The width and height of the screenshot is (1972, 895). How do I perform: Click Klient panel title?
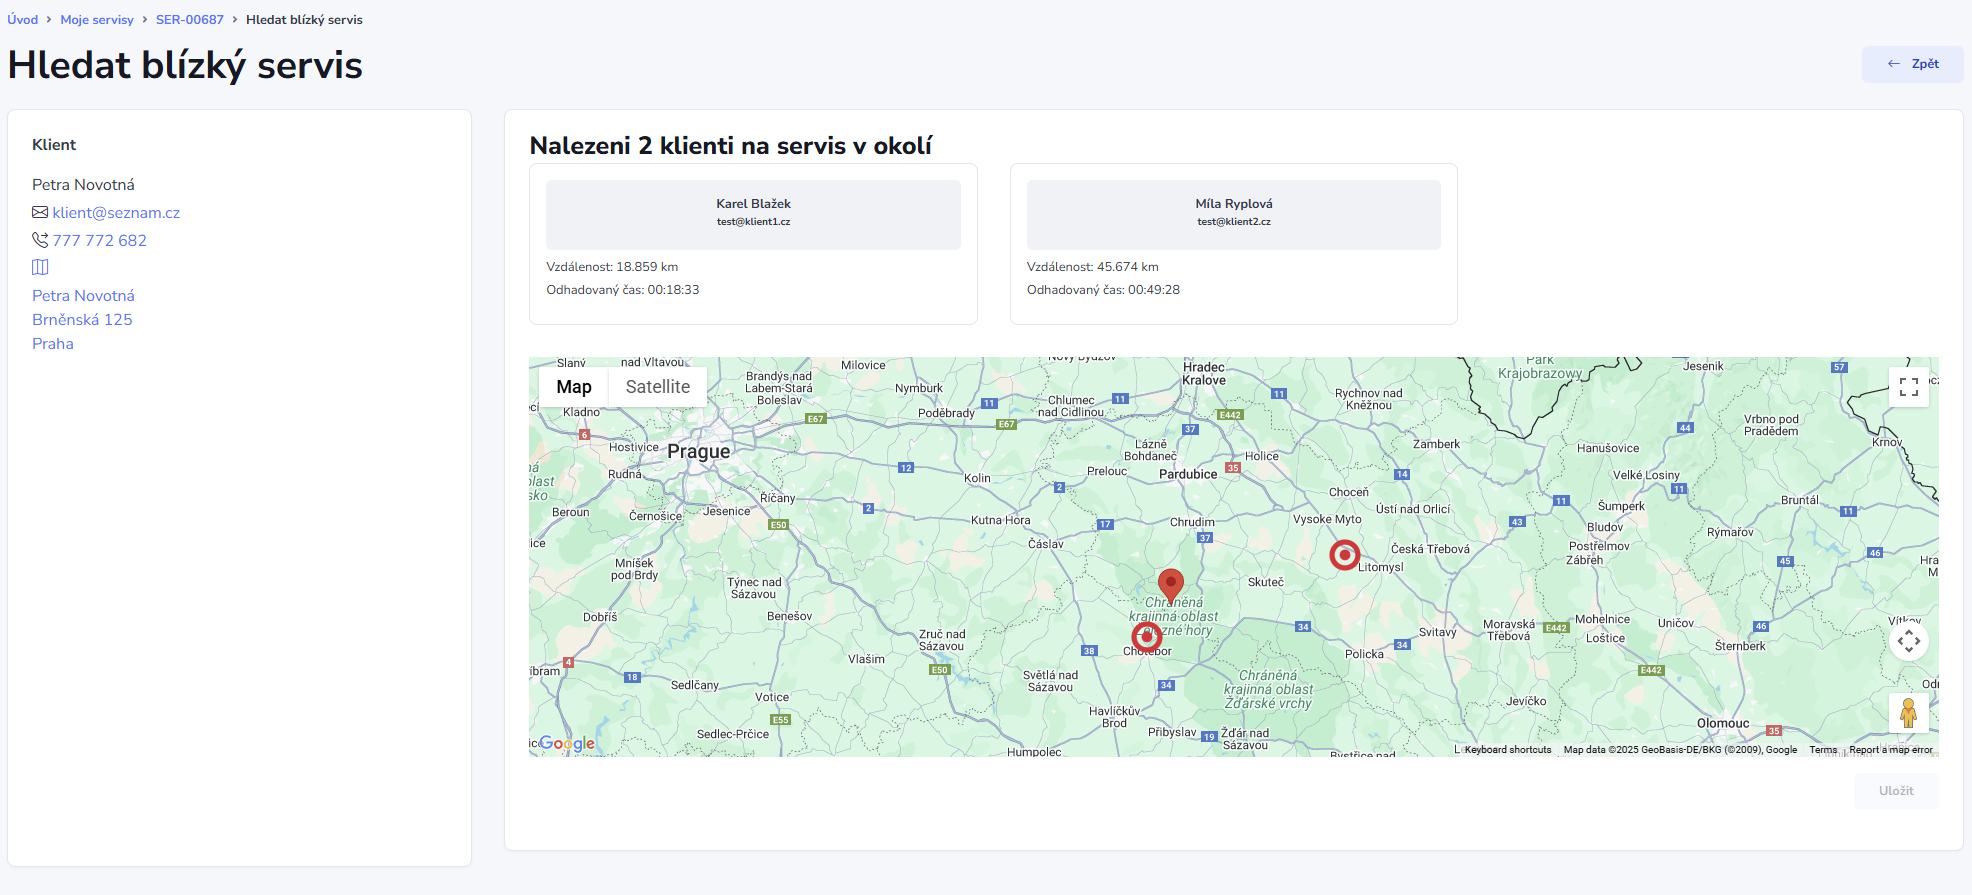(x=54, y=145)
